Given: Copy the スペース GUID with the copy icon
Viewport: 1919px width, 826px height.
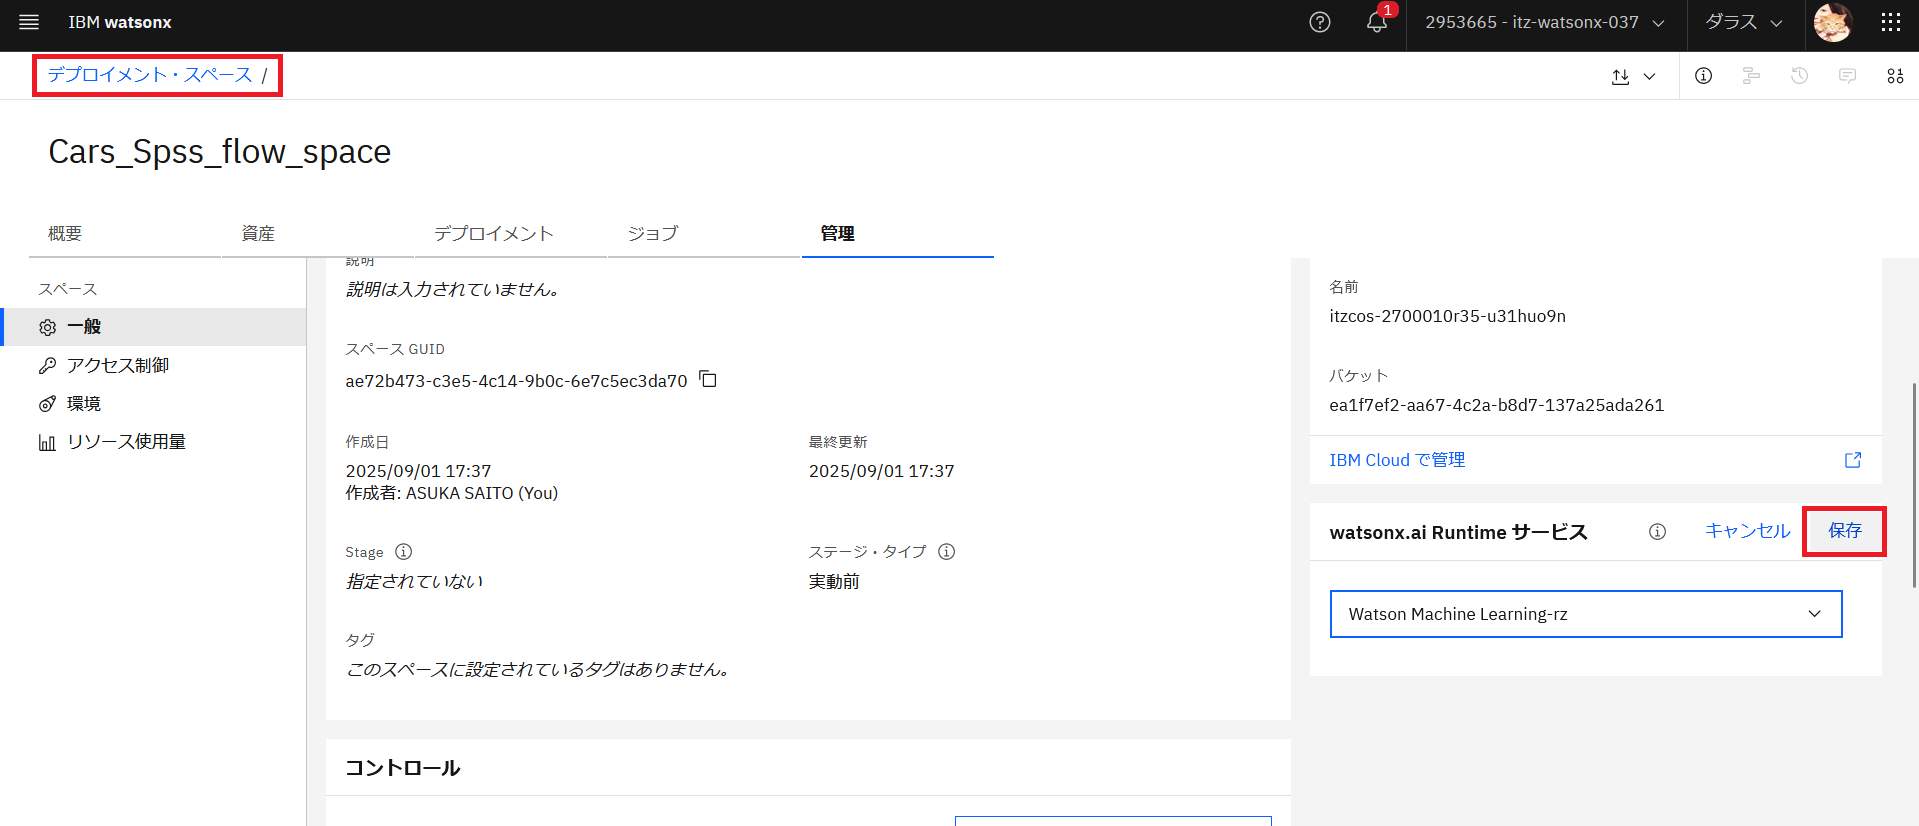Looking at the screenshot, I should (x=708, y=379).
